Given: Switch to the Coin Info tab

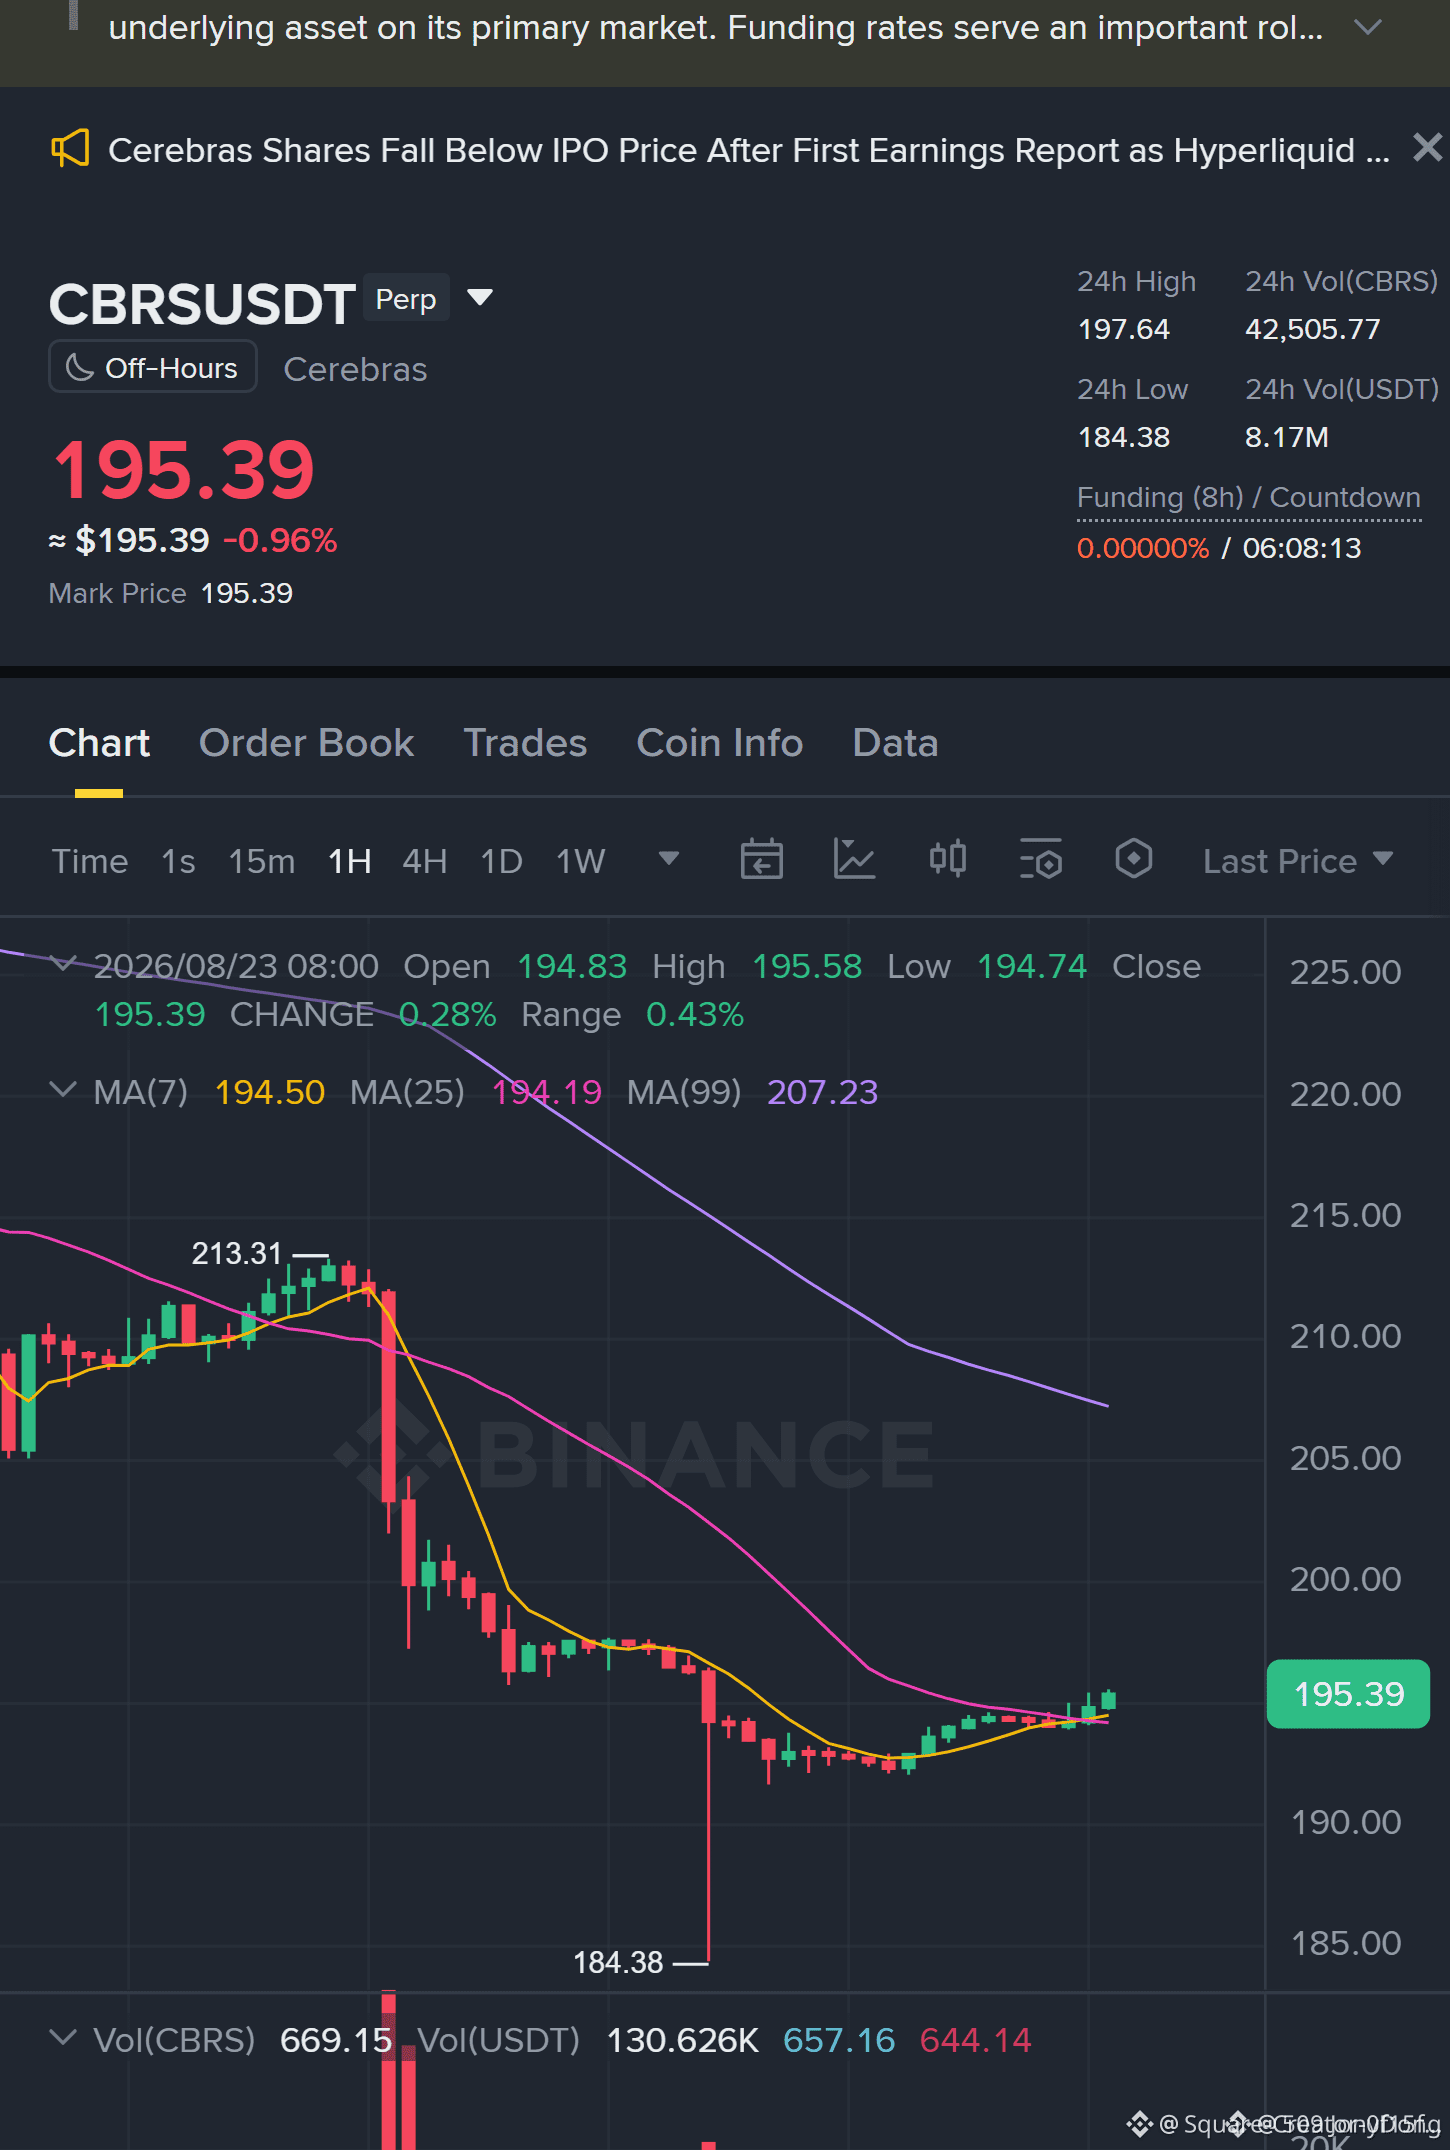Looking at the screenshot, I should [x=720, y=743].
